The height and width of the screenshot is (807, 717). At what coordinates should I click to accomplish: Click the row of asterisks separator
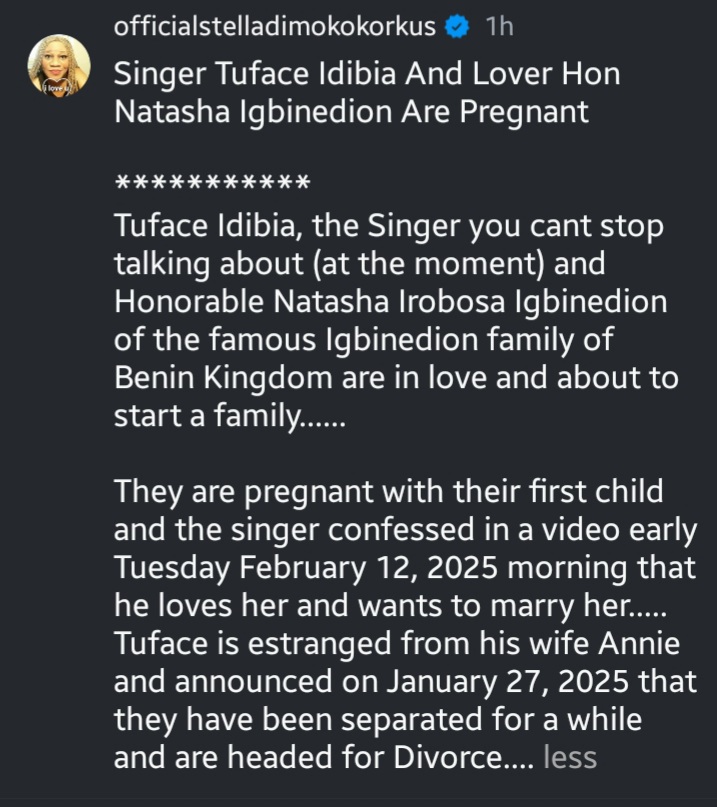(x=212, y=185)
